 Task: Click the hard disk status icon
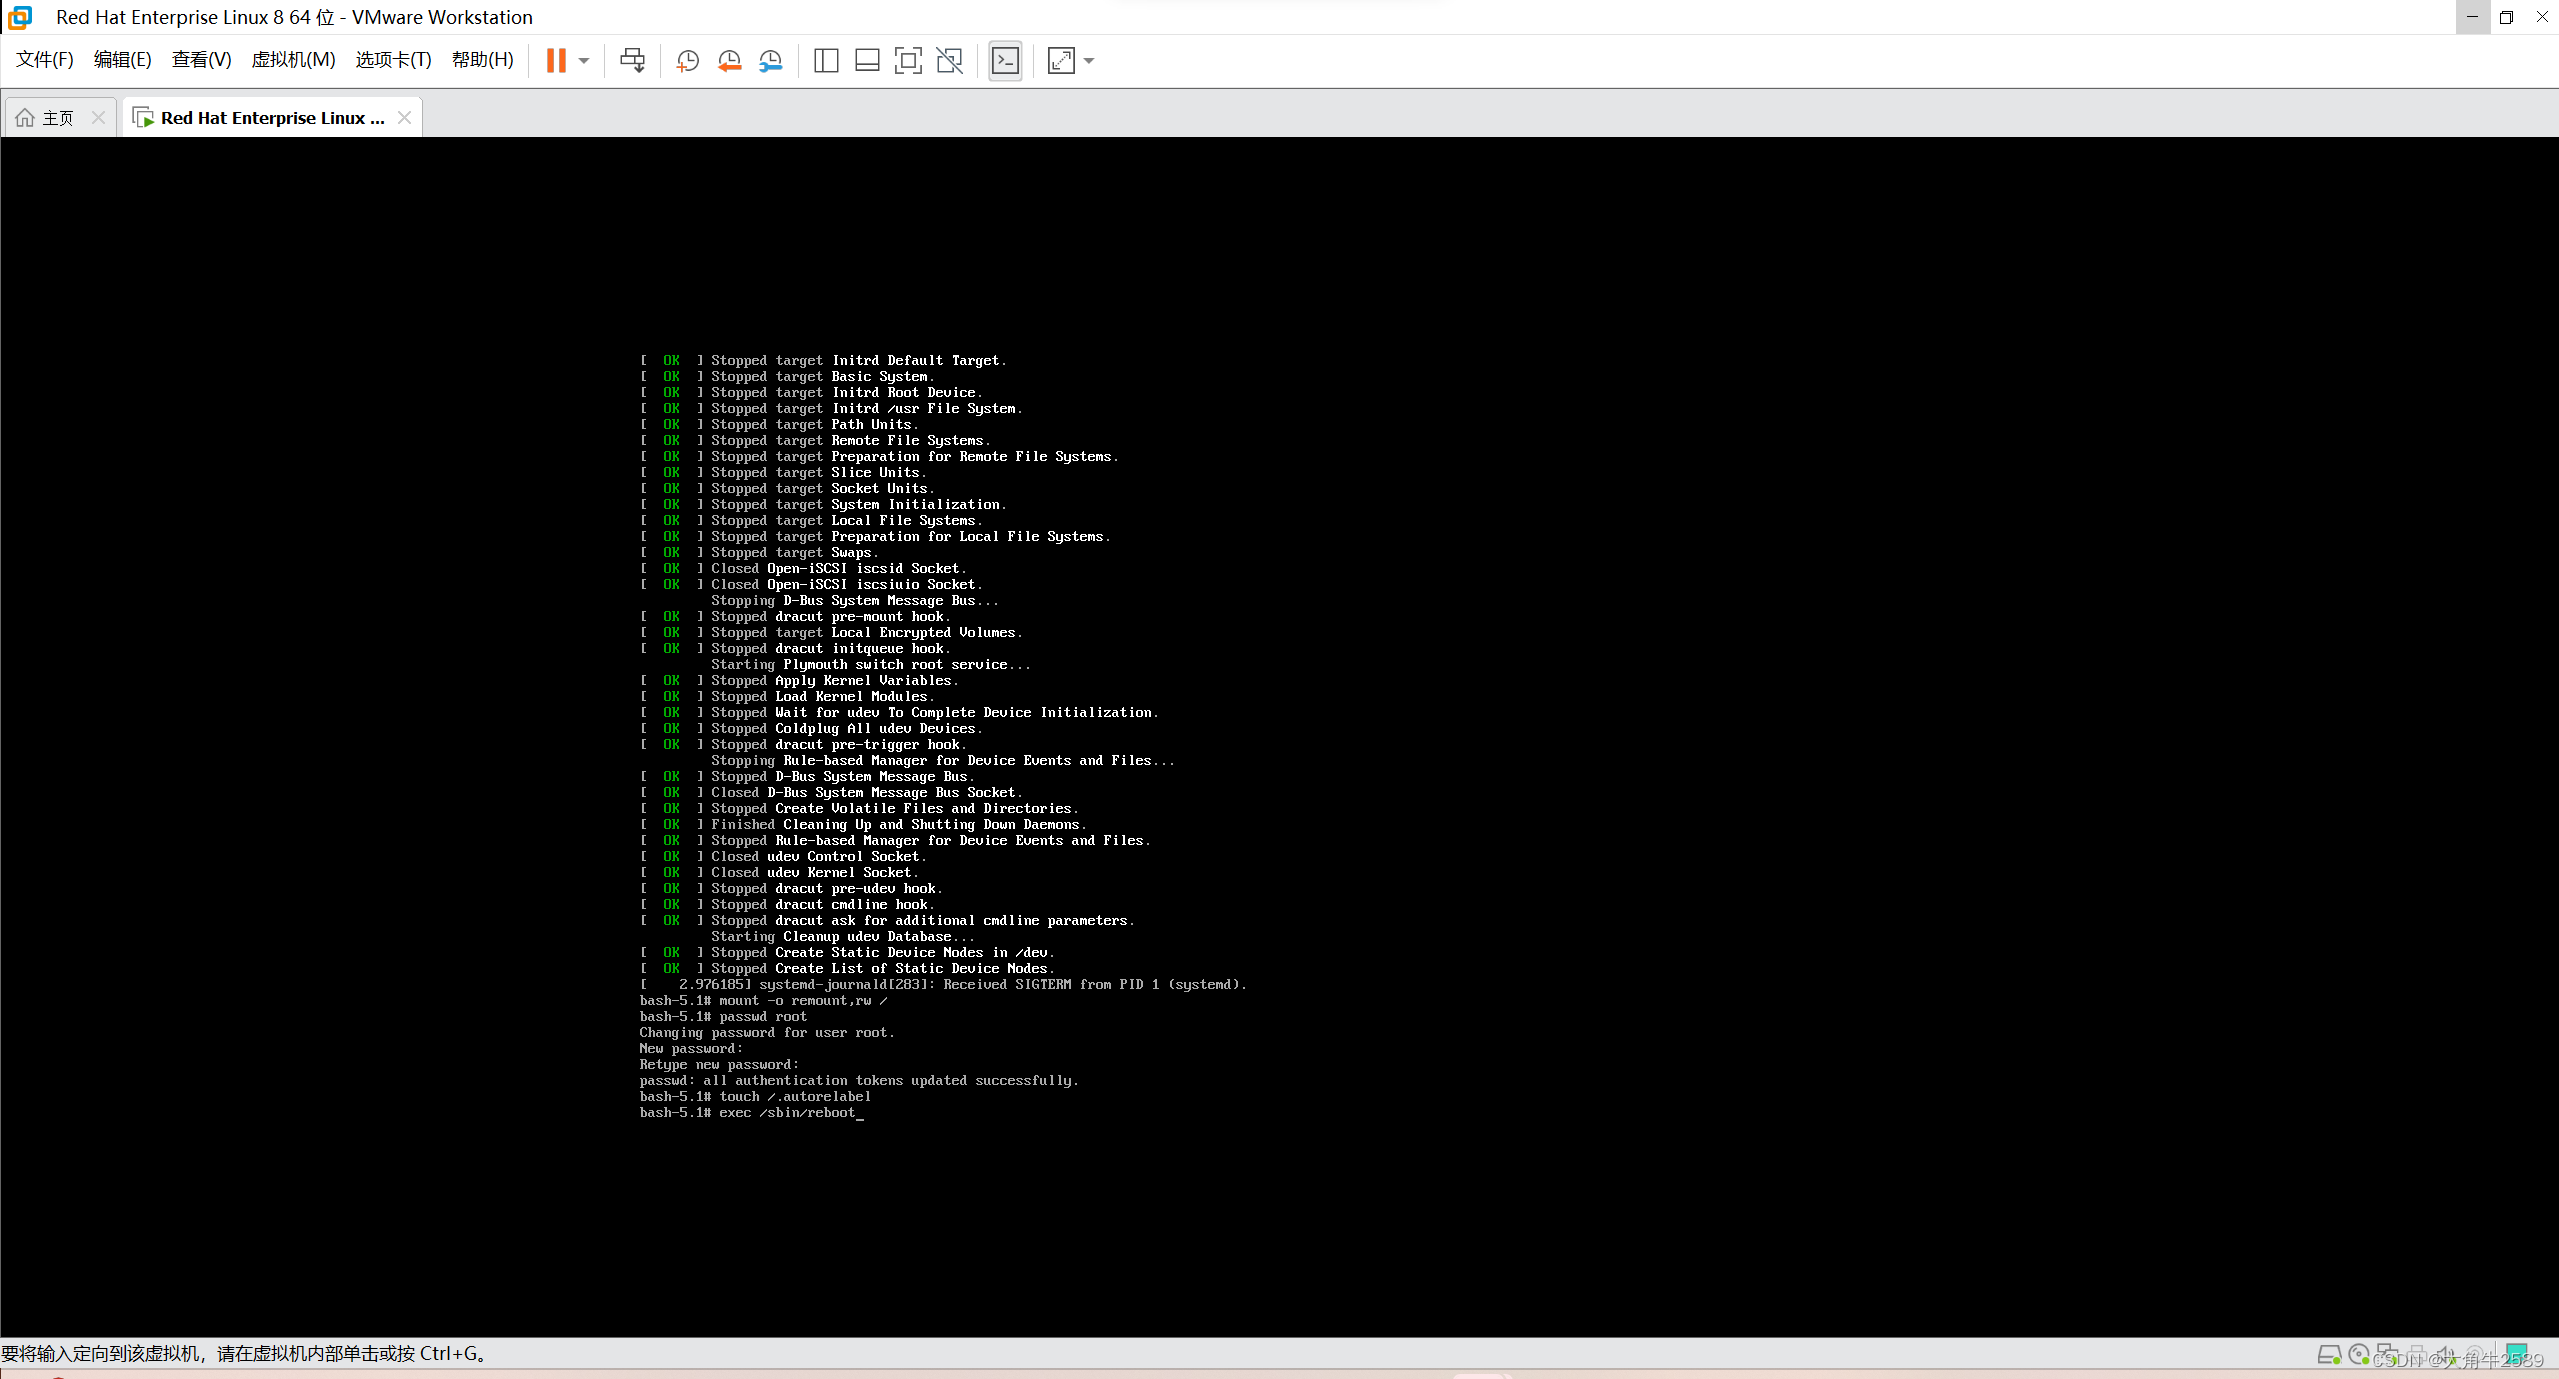point(2329,1355)
